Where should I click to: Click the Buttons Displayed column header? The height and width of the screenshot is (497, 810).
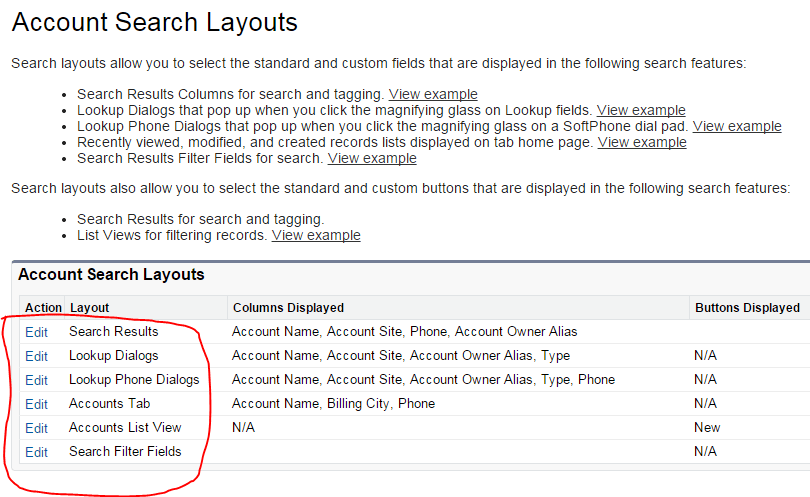[x=747, y=307]
